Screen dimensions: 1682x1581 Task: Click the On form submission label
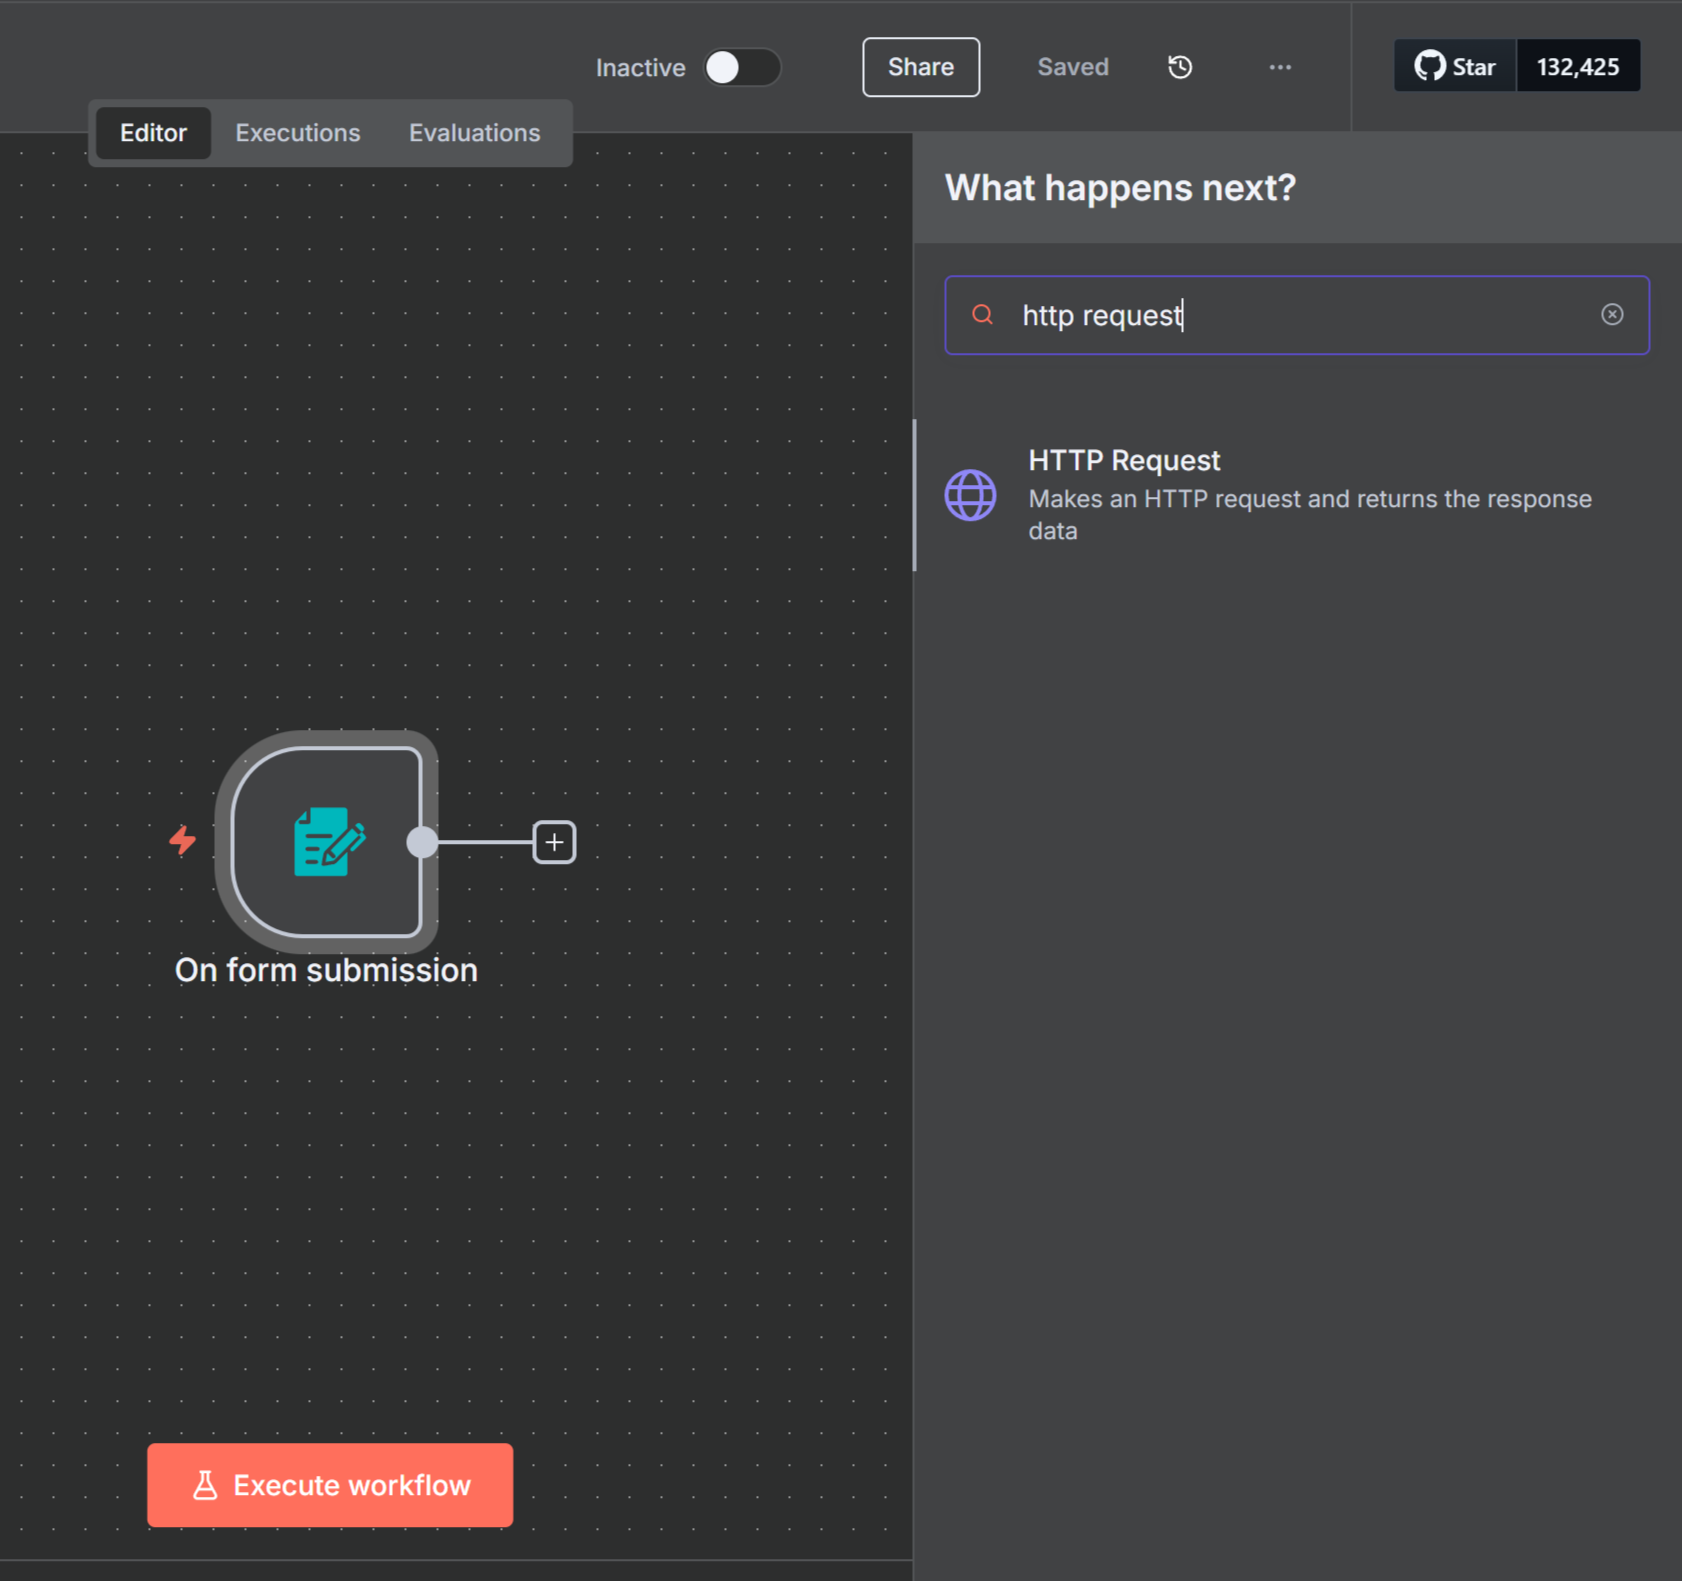pos(326,970)
